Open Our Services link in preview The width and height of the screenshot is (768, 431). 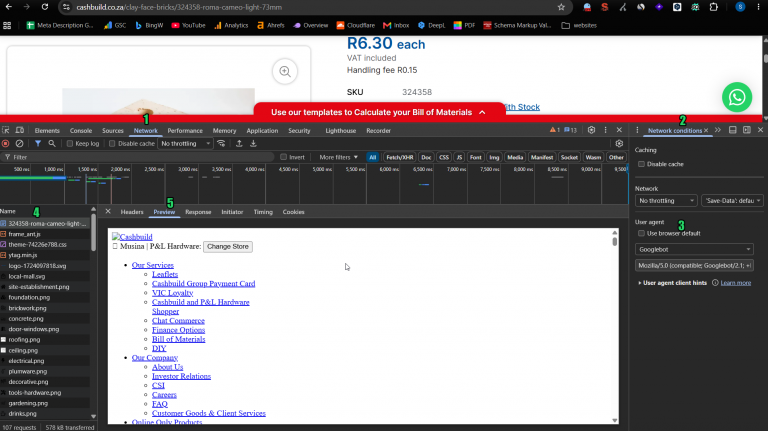[153, 265]
